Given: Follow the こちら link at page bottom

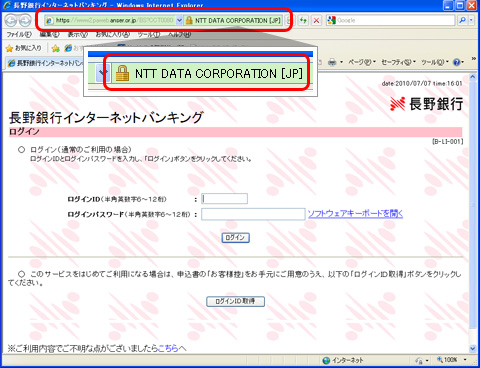Looking at the screenshot, I should (x=168, y=348).
